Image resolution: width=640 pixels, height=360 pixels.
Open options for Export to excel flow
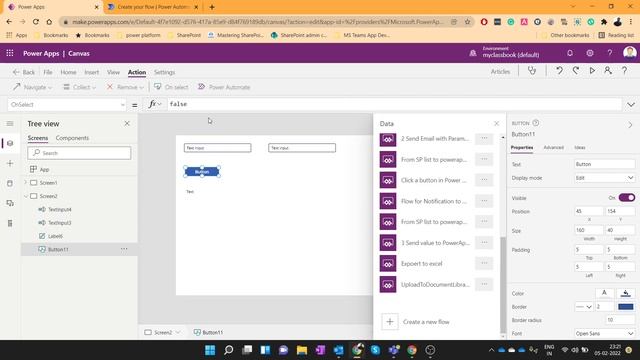point(484,263)
